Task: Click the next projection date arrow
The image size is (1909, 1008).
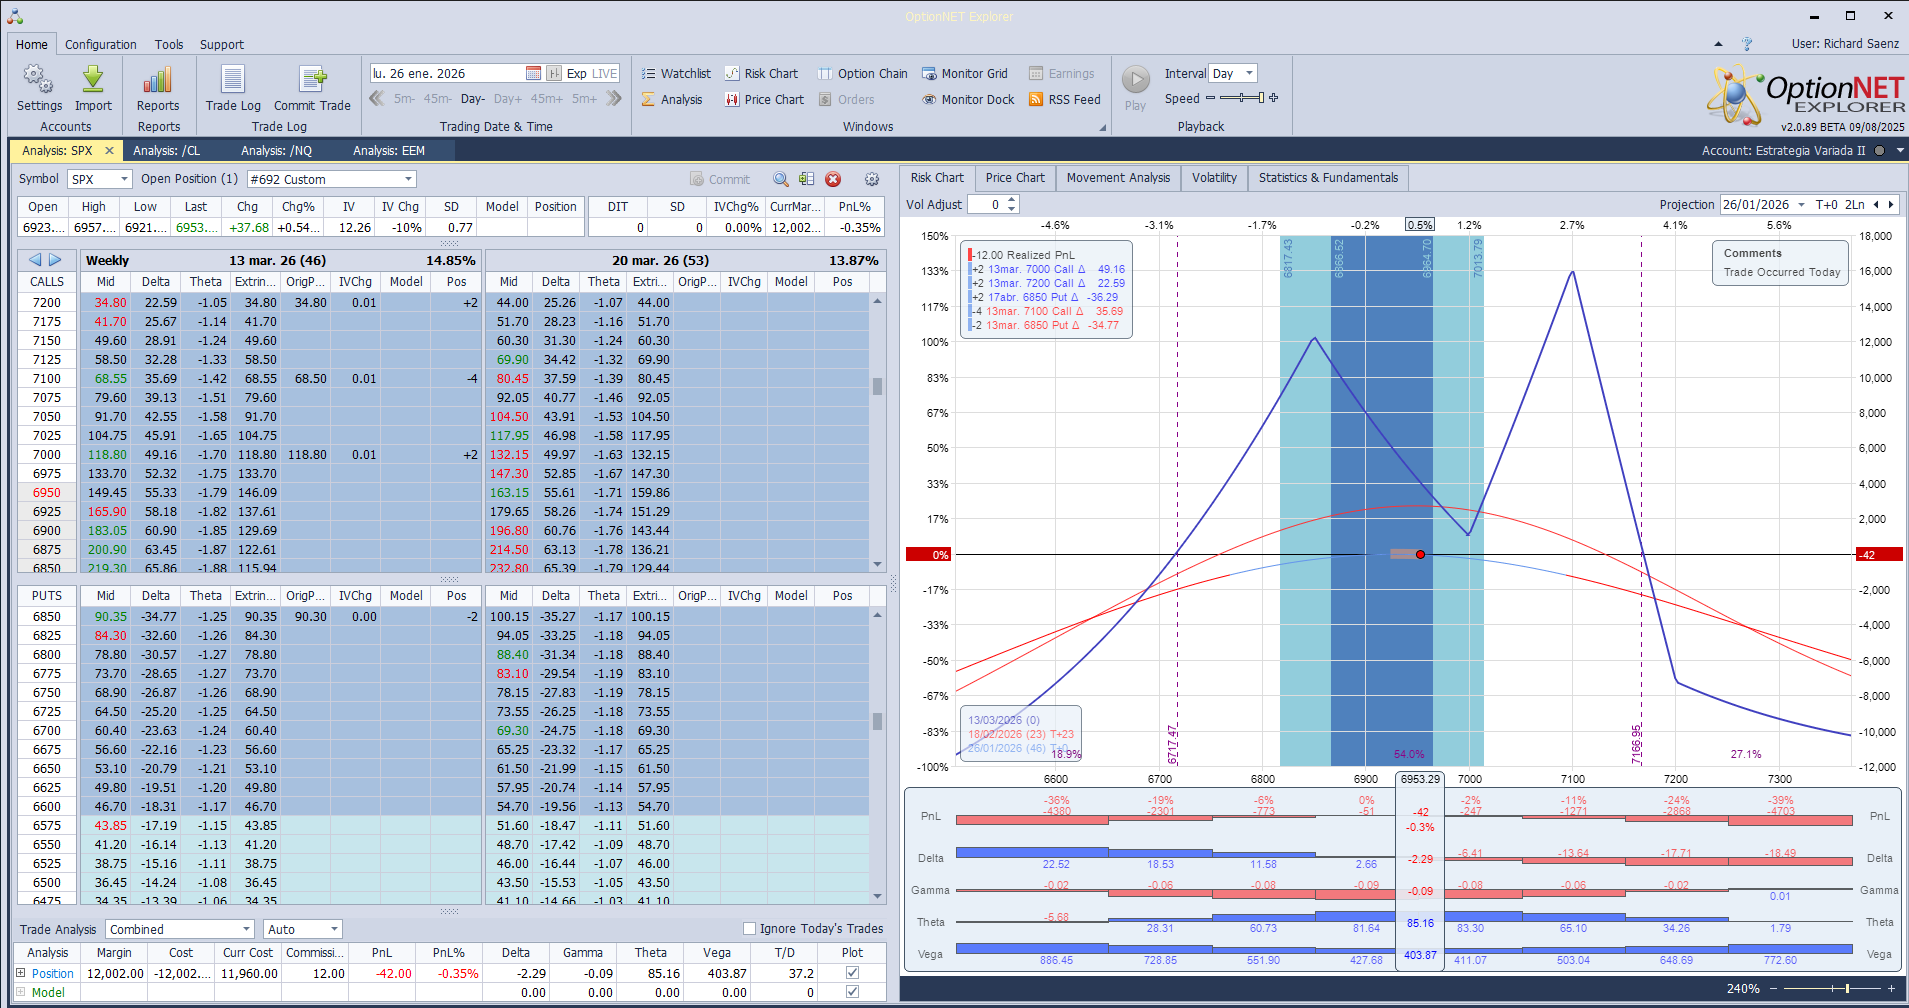Action: [1890, 204]
